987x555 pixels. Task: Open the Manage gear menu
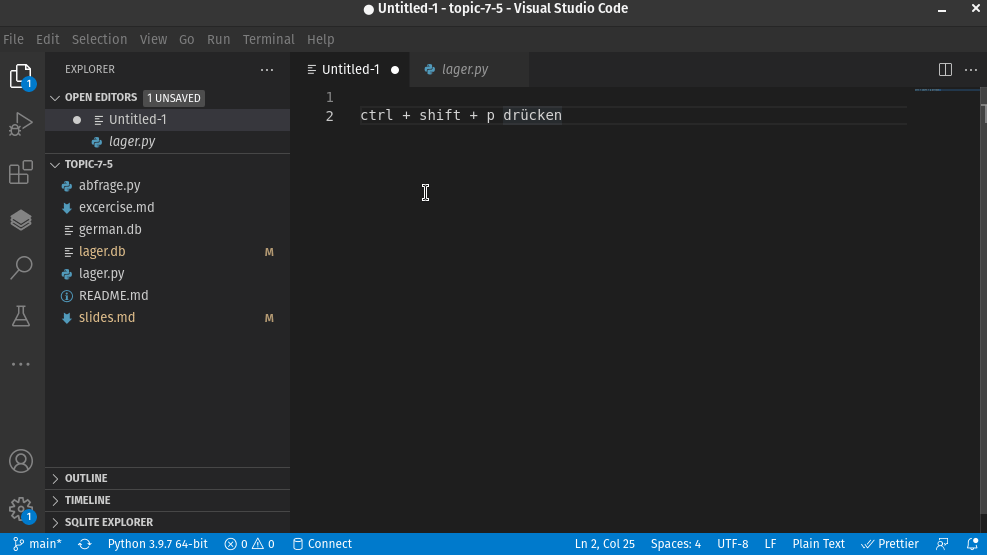coord(21,509)
